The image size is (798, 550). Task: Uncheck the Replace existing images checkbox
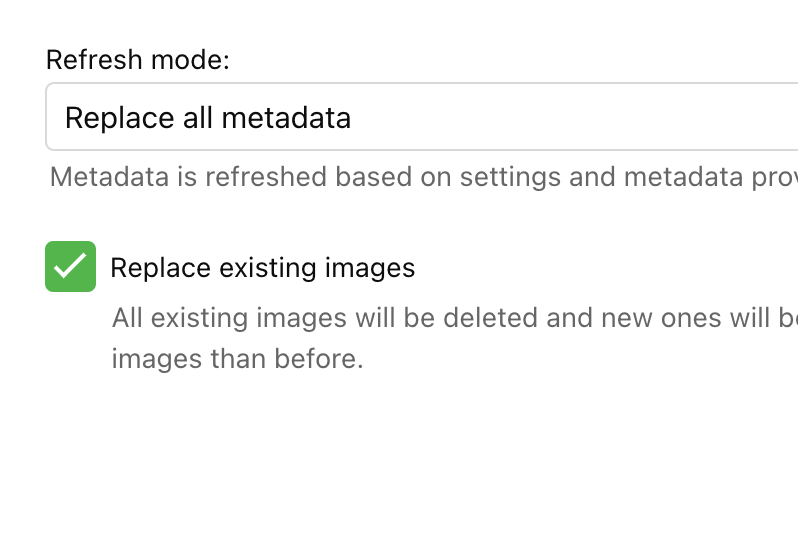pos(70,266)
